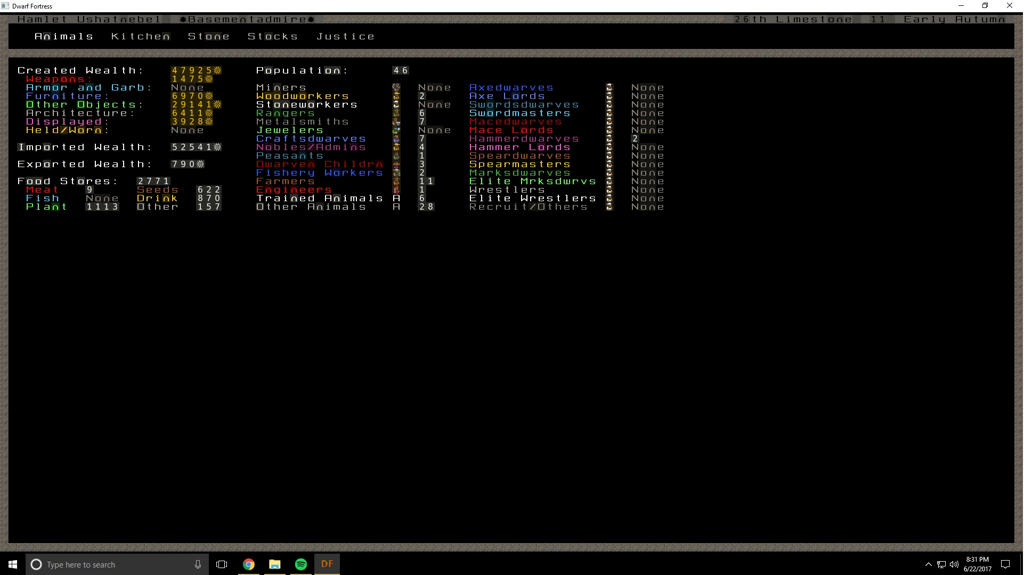The image size is (1024, 575).
Task: Click the Trained Animals 'A' symbol
Action: 397,199
